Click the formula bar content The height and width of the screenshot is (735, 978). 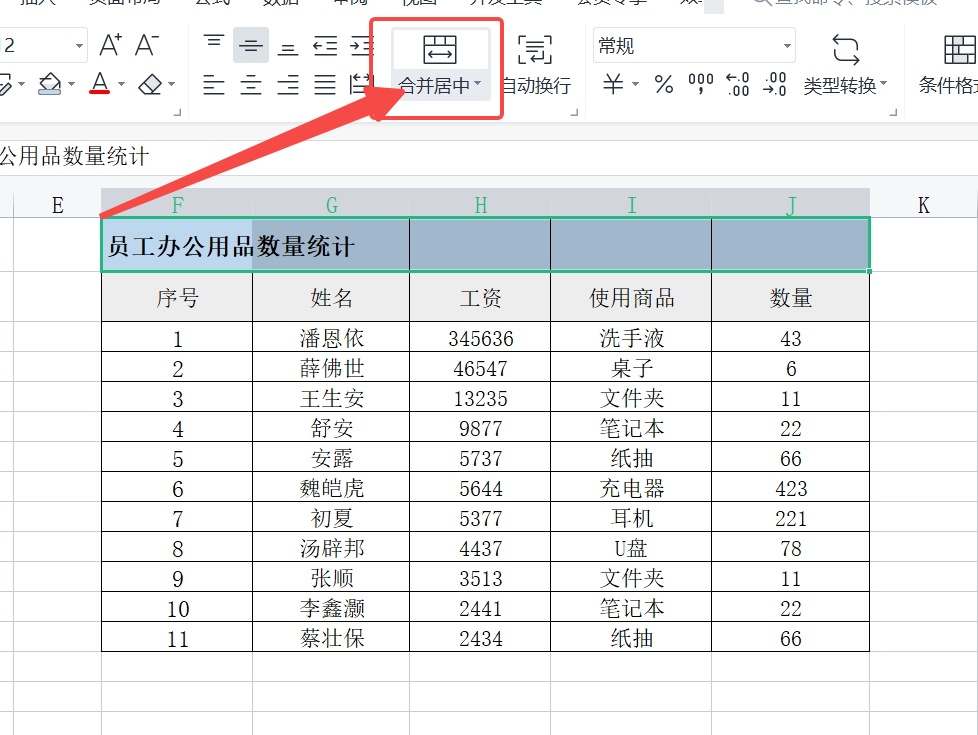click(74, 156)
